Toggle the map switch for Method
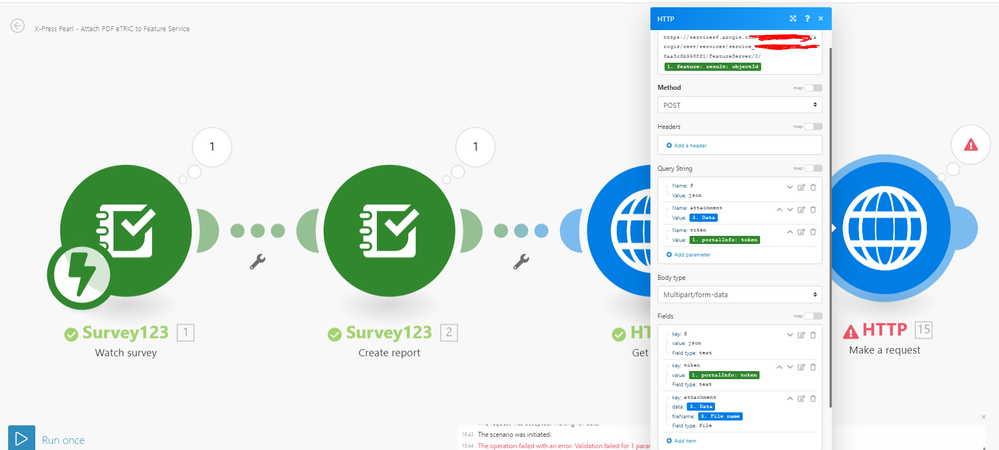The width and height of the screenshot is (999, 450). [x=813, y=87]
